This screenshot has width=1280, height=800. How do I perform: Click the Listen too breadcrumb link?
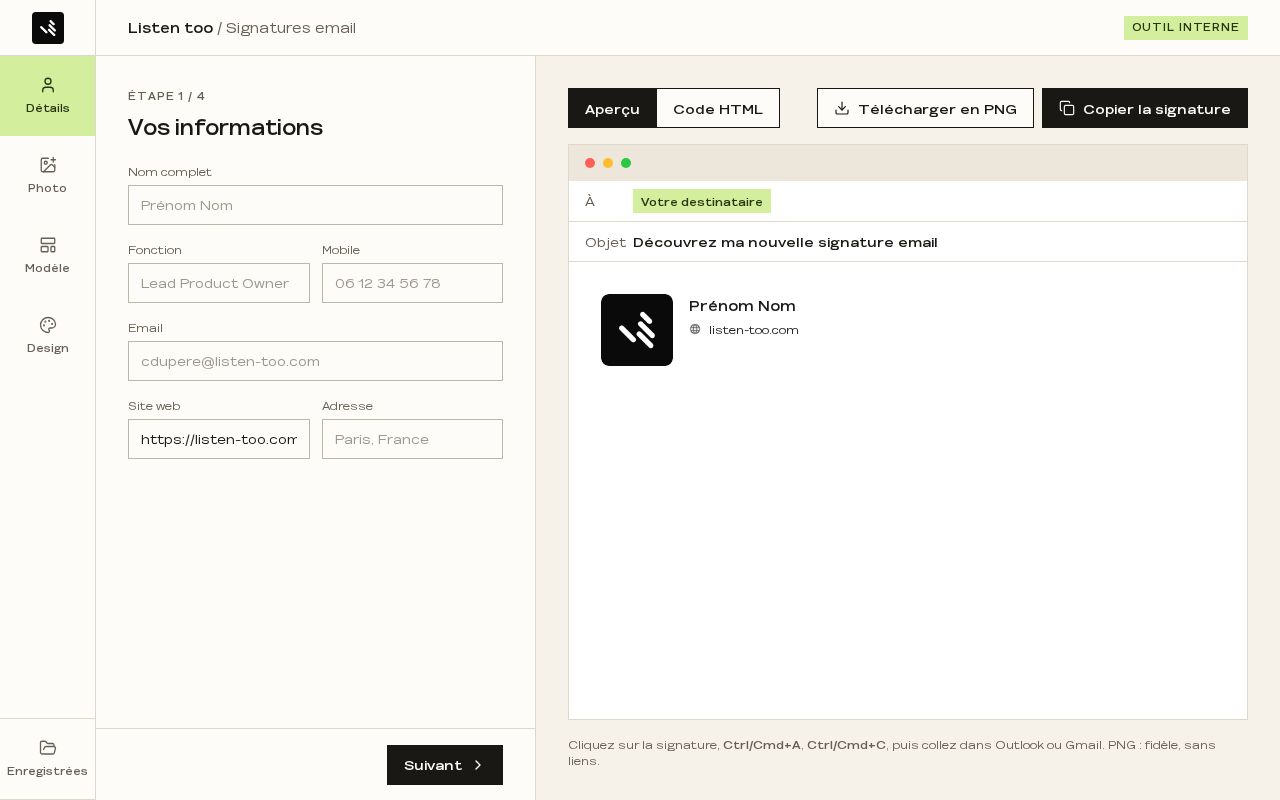[x=170, y=28]
